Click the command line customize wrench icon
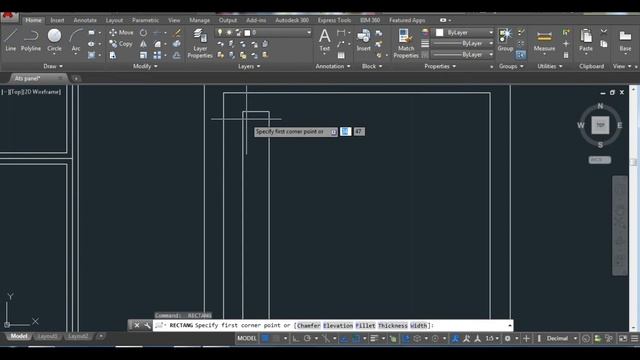This screenshot has height=360, width=640. (147, 325)
